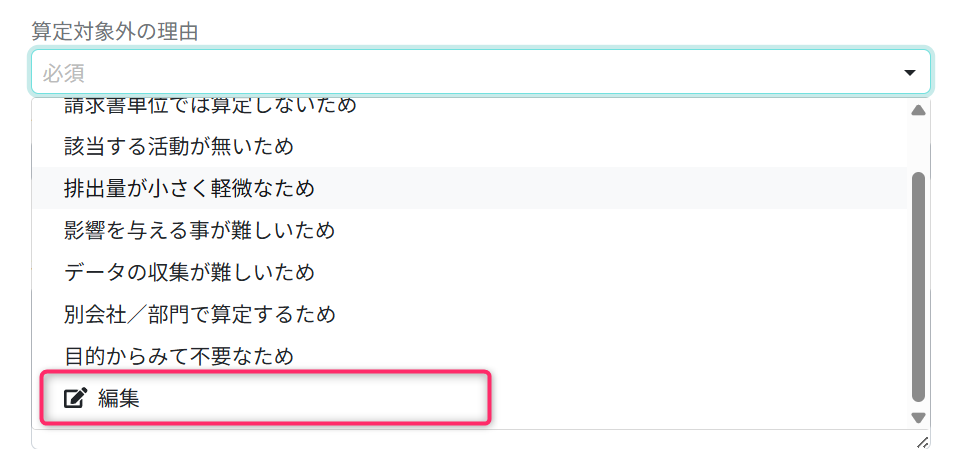Viewport: 959px width, 449px height.
Task: Click the resize grip at the bottom-right corner
Action: click(922, 441)
